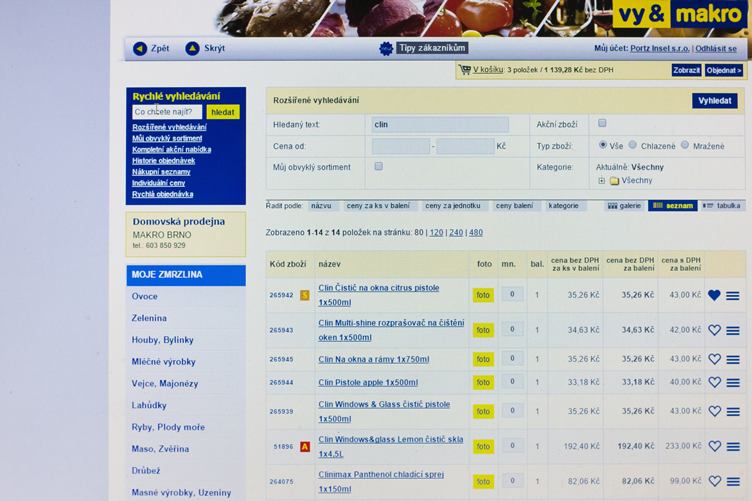Open list menu for Clin Windows & Glass row

click(x=732, y=412)
